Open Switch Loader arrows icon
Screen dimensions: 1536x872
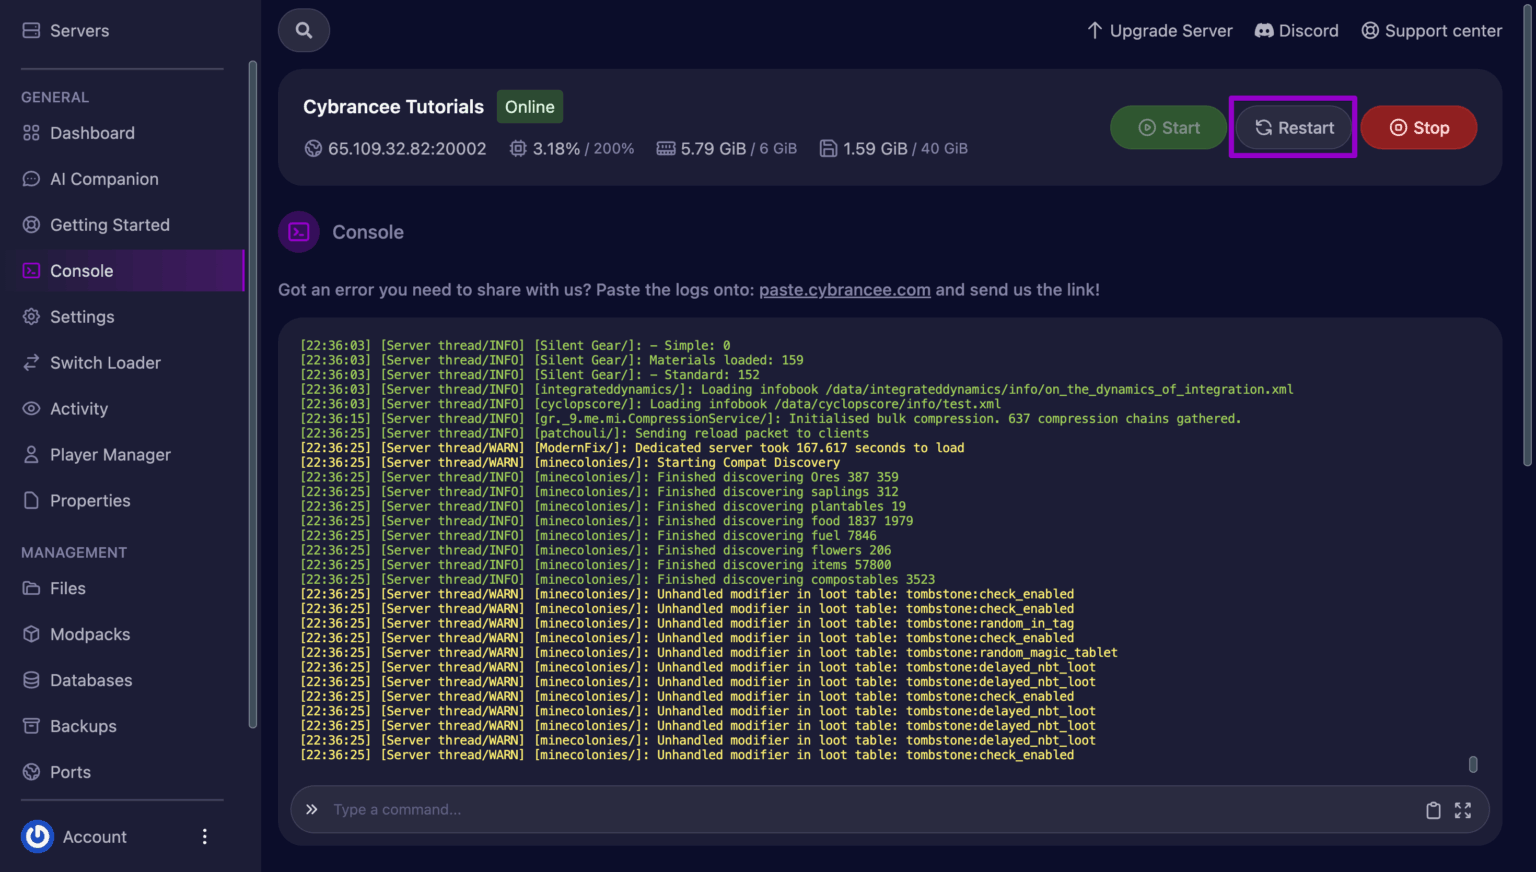[x=31, y=363]
